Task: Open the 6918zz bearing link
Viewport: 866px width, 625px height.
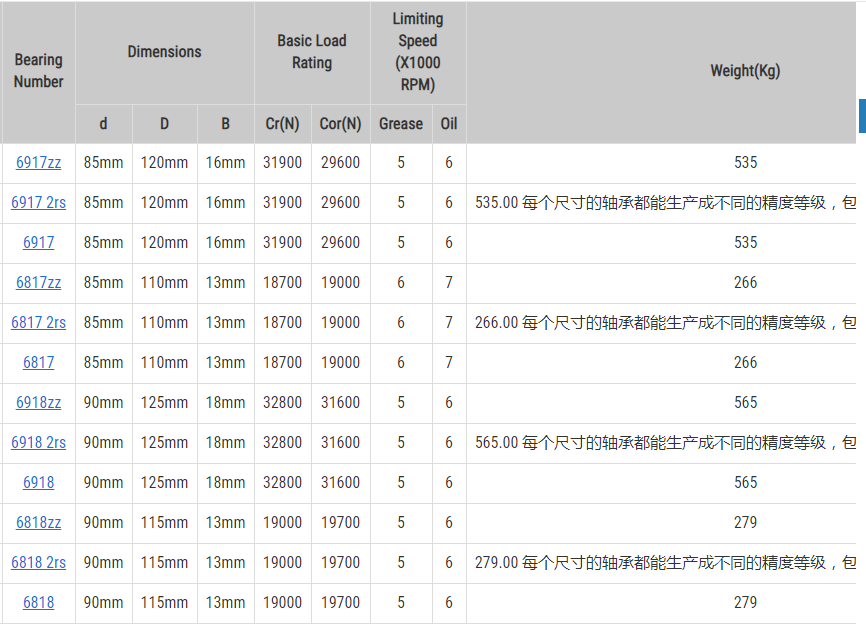Action: pos(38,402)
